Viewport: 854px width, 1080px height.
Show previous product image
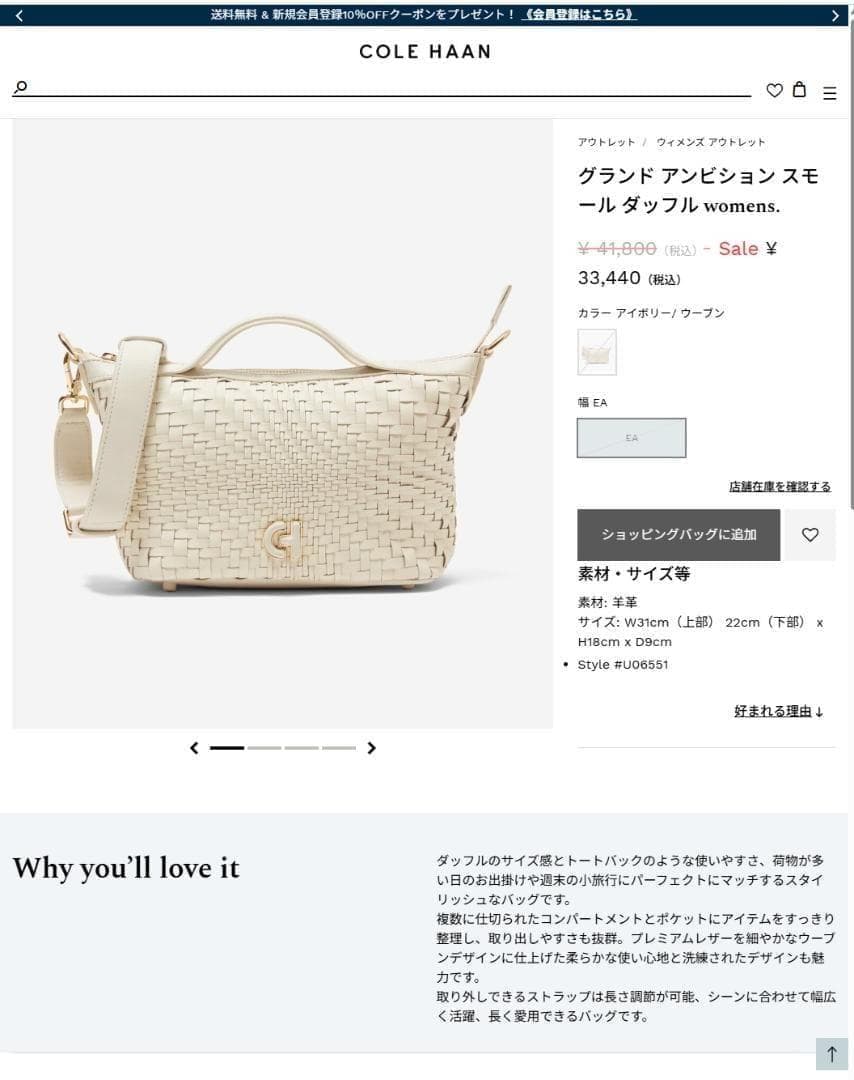194,747
